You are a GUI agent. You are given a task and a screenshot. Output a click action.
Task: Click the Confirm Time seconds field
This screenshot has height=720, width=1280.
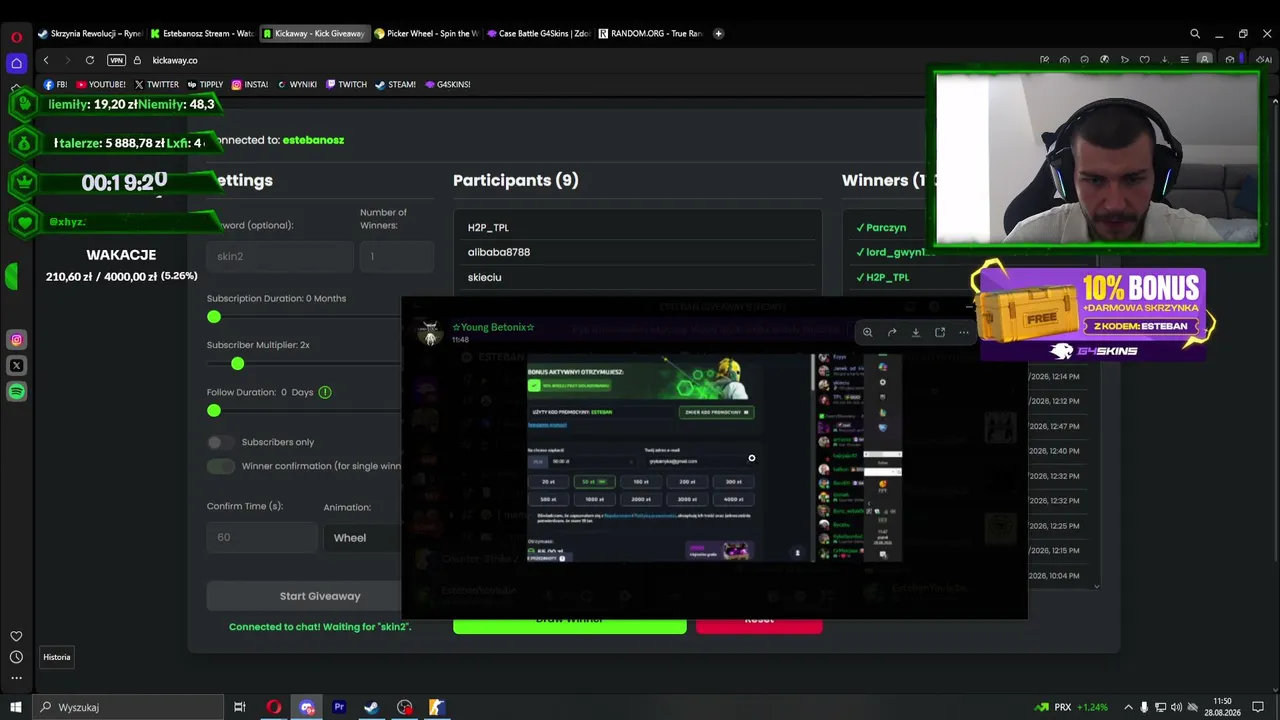coord(262,537)
